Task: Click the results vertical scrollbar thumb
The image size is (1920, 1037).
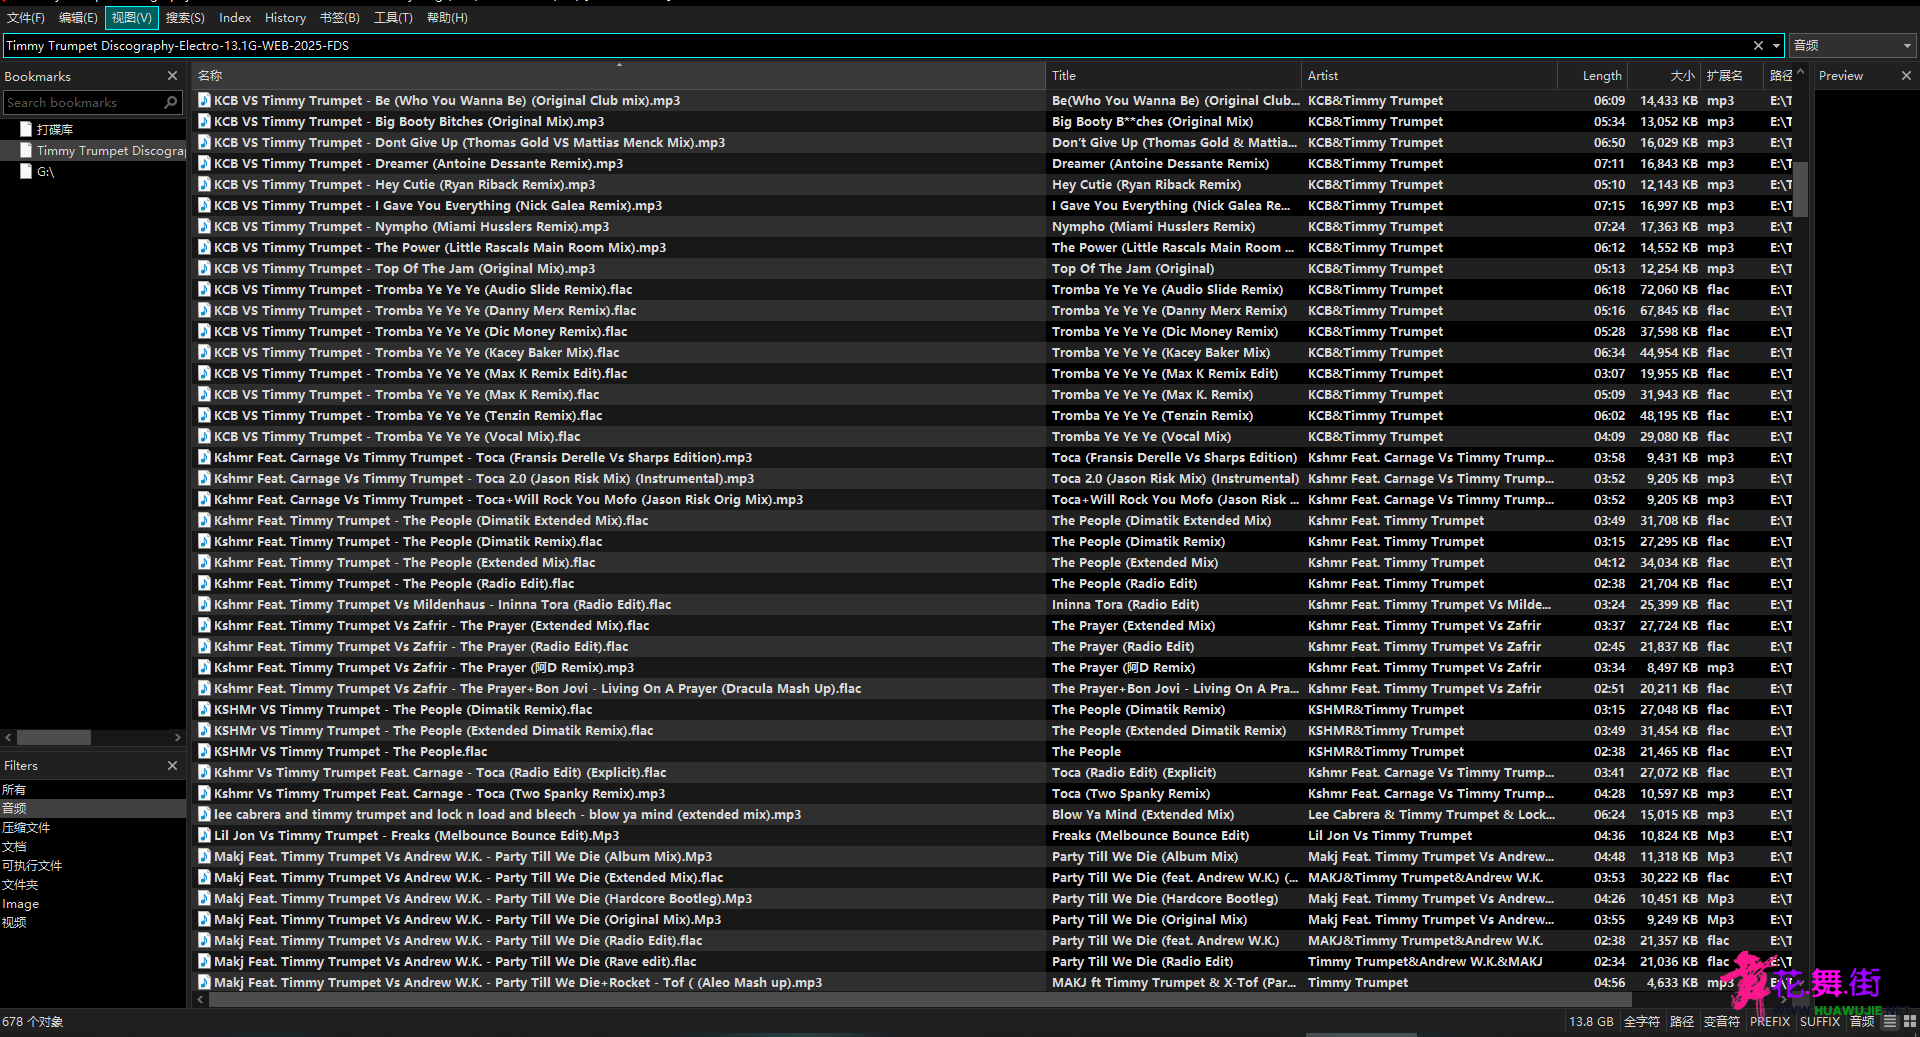Action: pyautogui.click(x=1800, y=189)
